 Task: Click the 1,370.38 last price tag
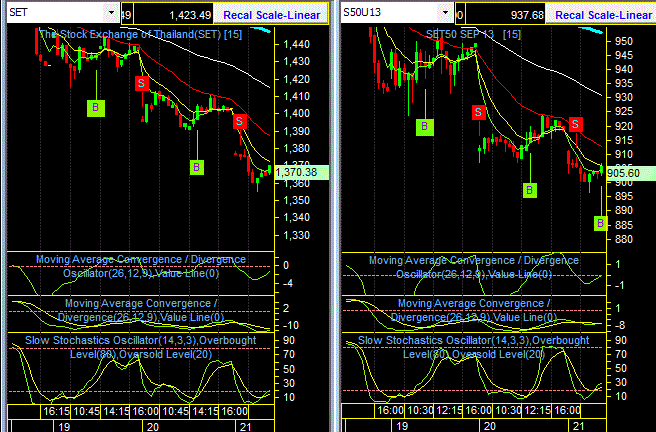click(302, 172)
